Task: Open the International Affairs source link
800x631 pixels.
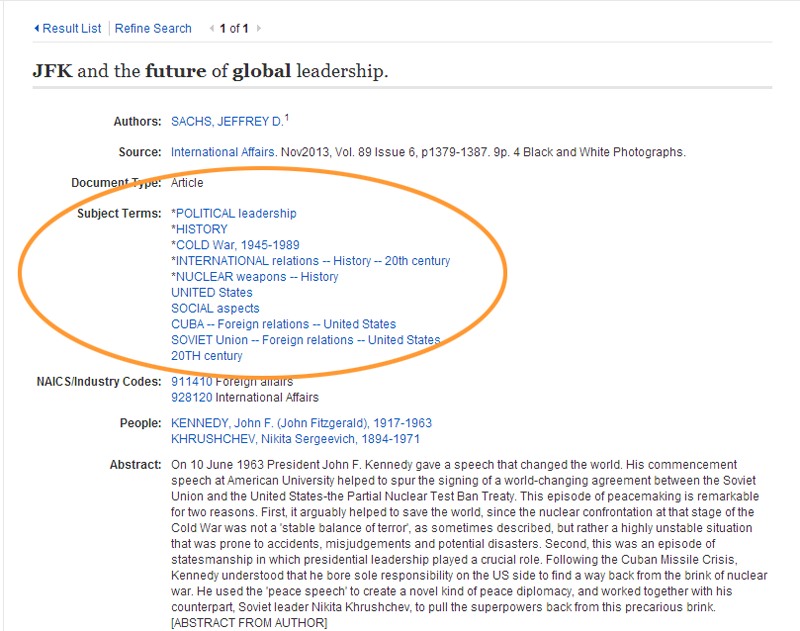Action: pyautogui.click(x=220, y=152)
